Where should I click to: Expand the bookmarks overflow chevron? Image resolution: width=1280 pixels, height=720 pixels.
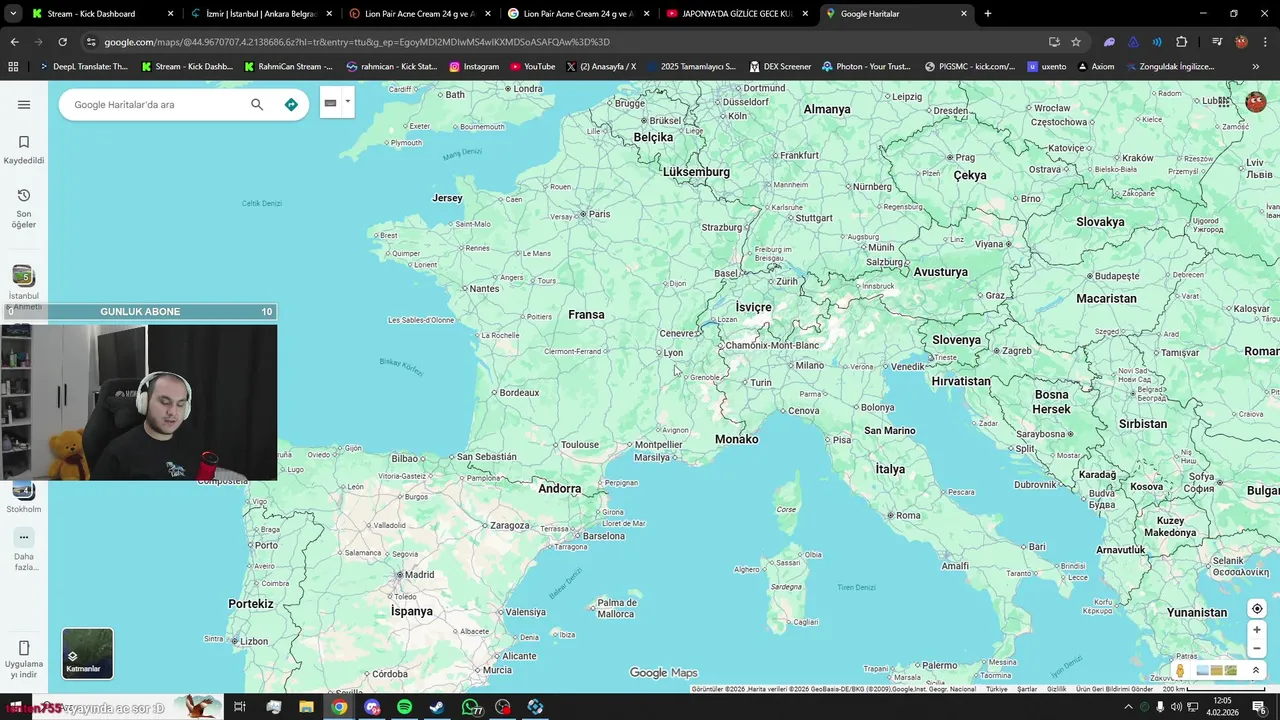(1256, 67)
